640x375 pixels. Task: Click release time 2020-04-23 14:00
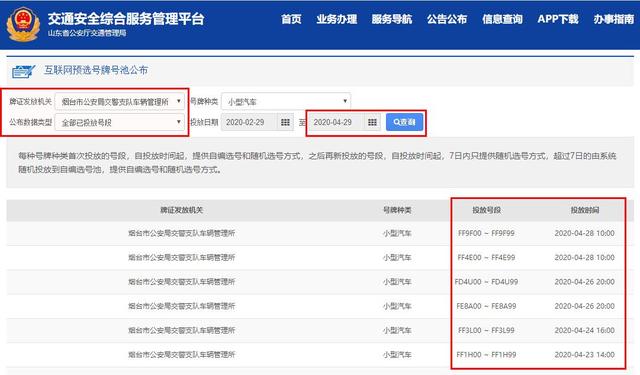[584, 355]
